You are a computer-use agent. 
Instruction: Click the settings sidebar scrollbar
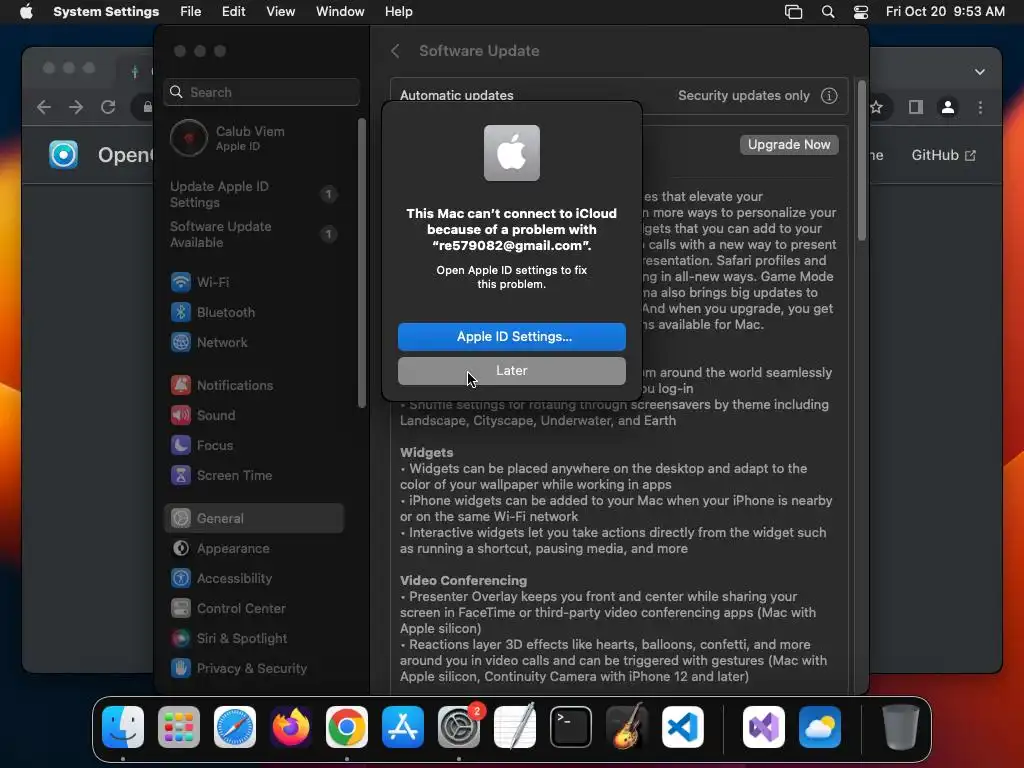pos(362,263)
